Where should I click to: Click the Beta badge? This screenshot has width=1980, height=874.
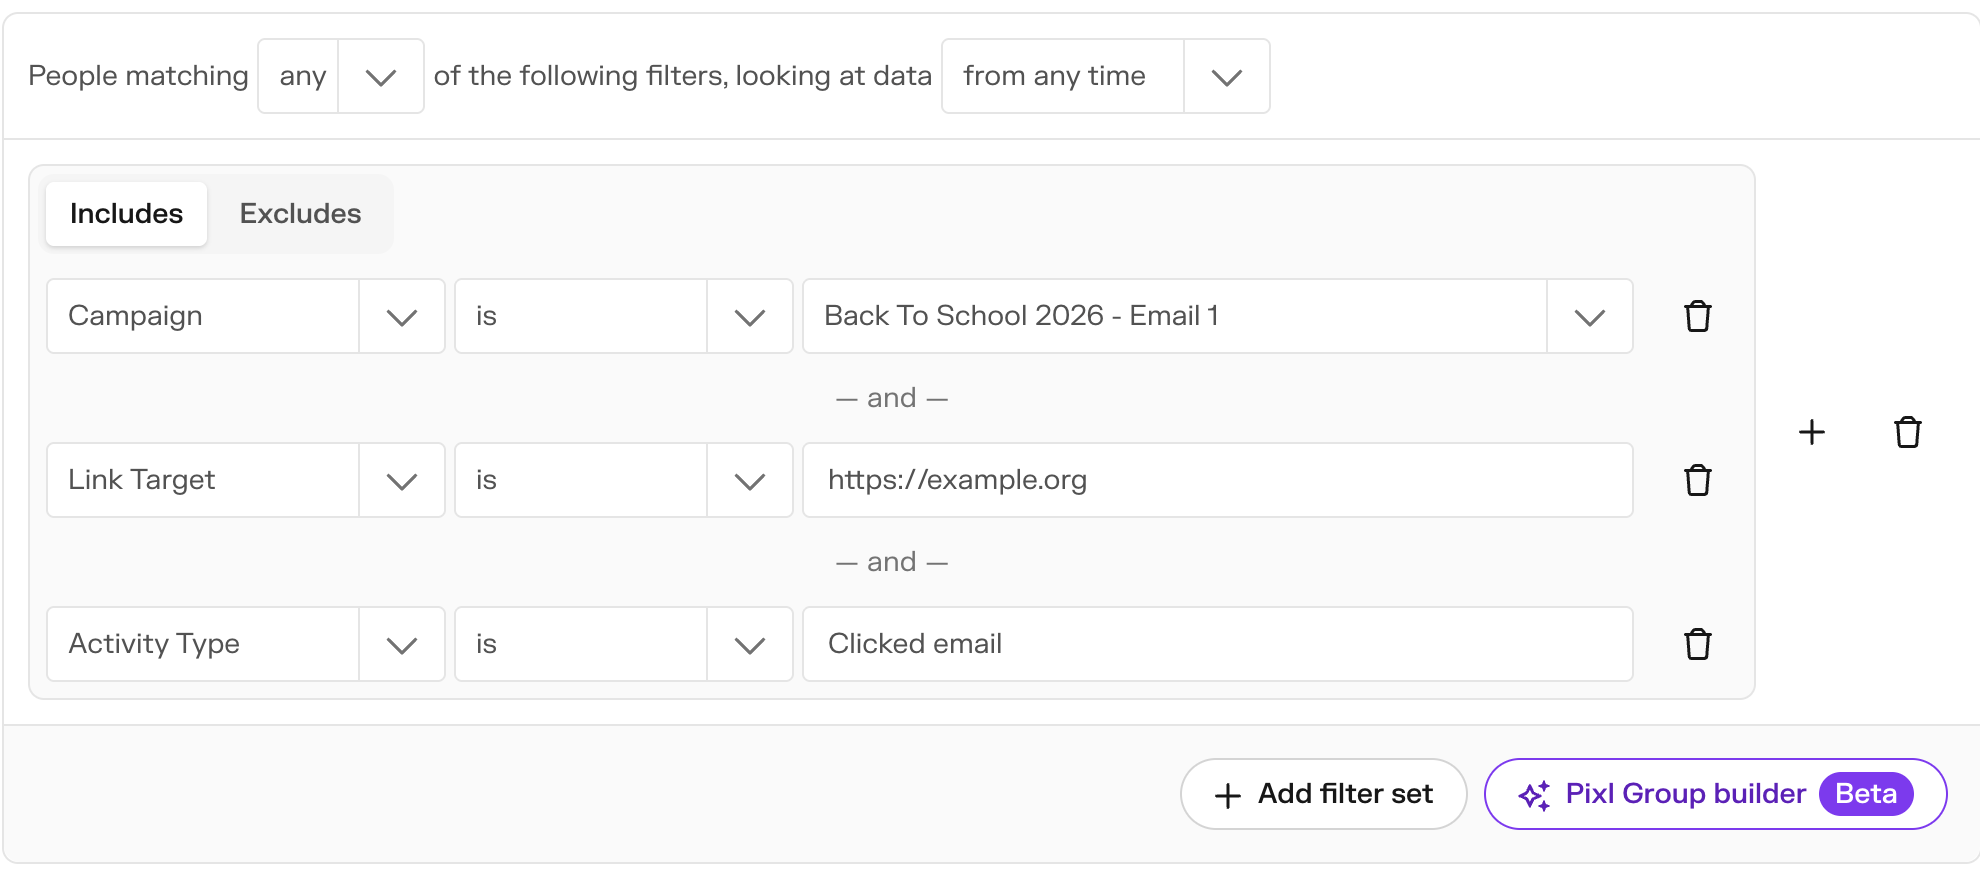[x=1865, y=794]
